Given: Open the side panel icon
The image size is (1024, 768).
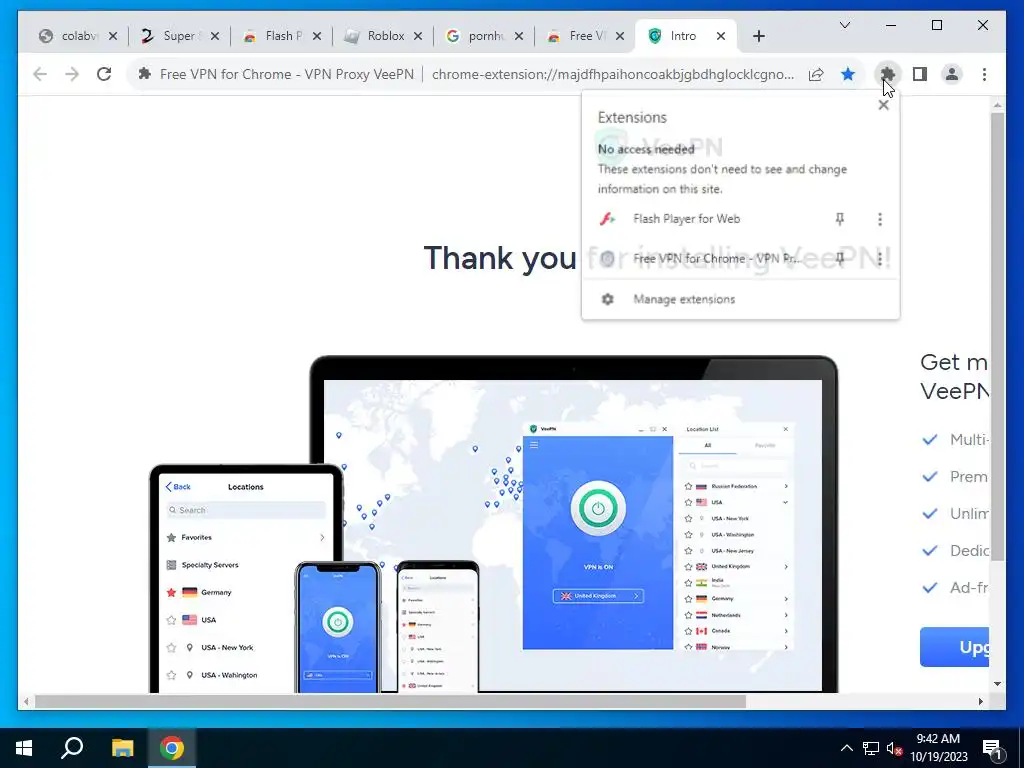Looking at the screenshot, I should pyautogui.click(x=920, y=74).
